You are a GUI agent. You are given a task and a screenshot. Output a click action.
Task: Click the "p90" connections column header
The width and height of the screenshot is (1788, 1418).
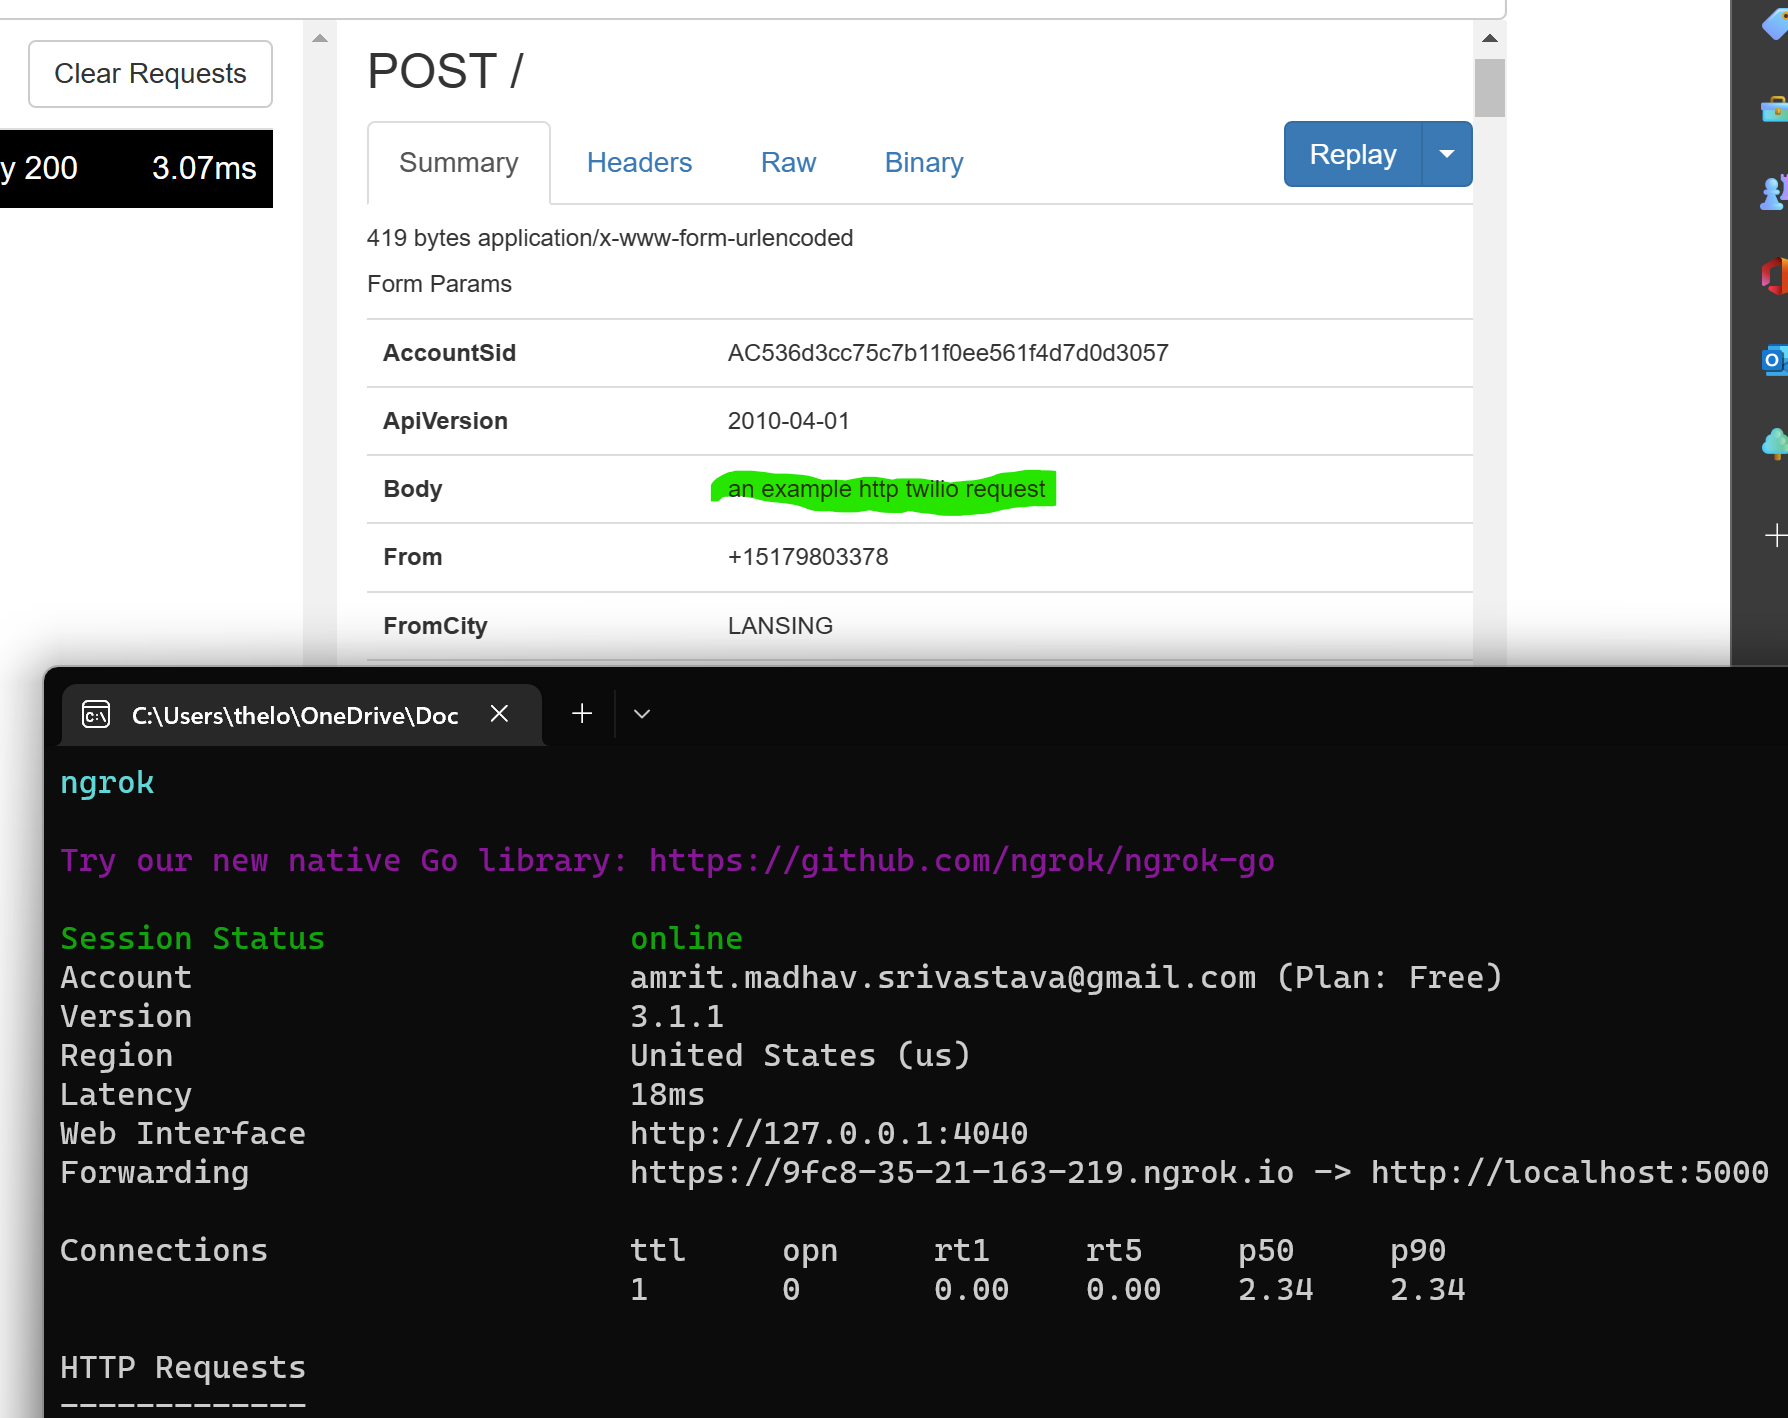[x=1418, y=1250]
